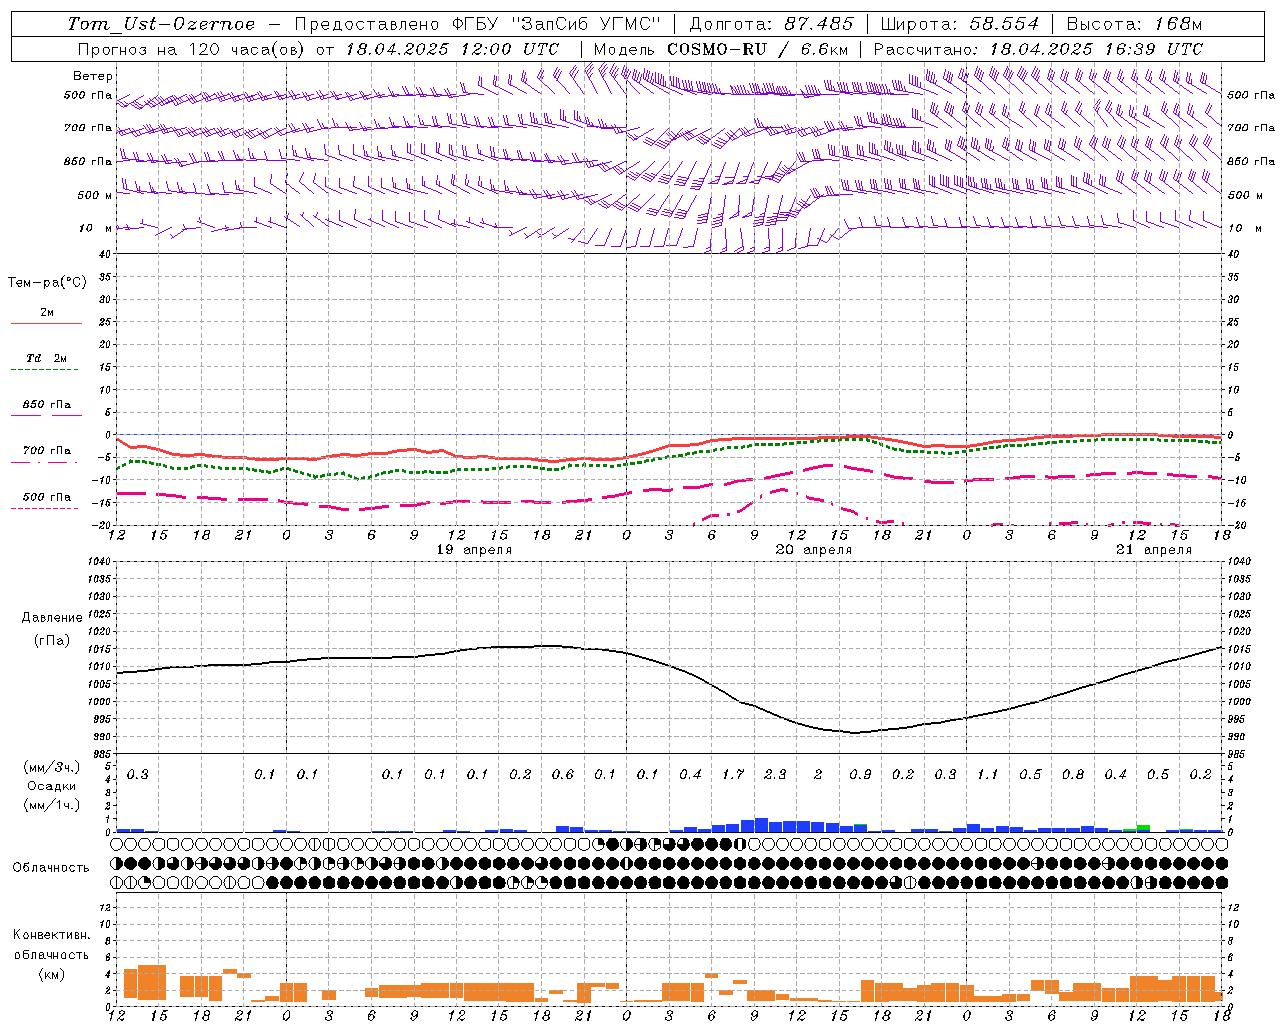Click the Осадки precipitation label
Viewport: 1280px width, 1024px height.
click(52, 786)
